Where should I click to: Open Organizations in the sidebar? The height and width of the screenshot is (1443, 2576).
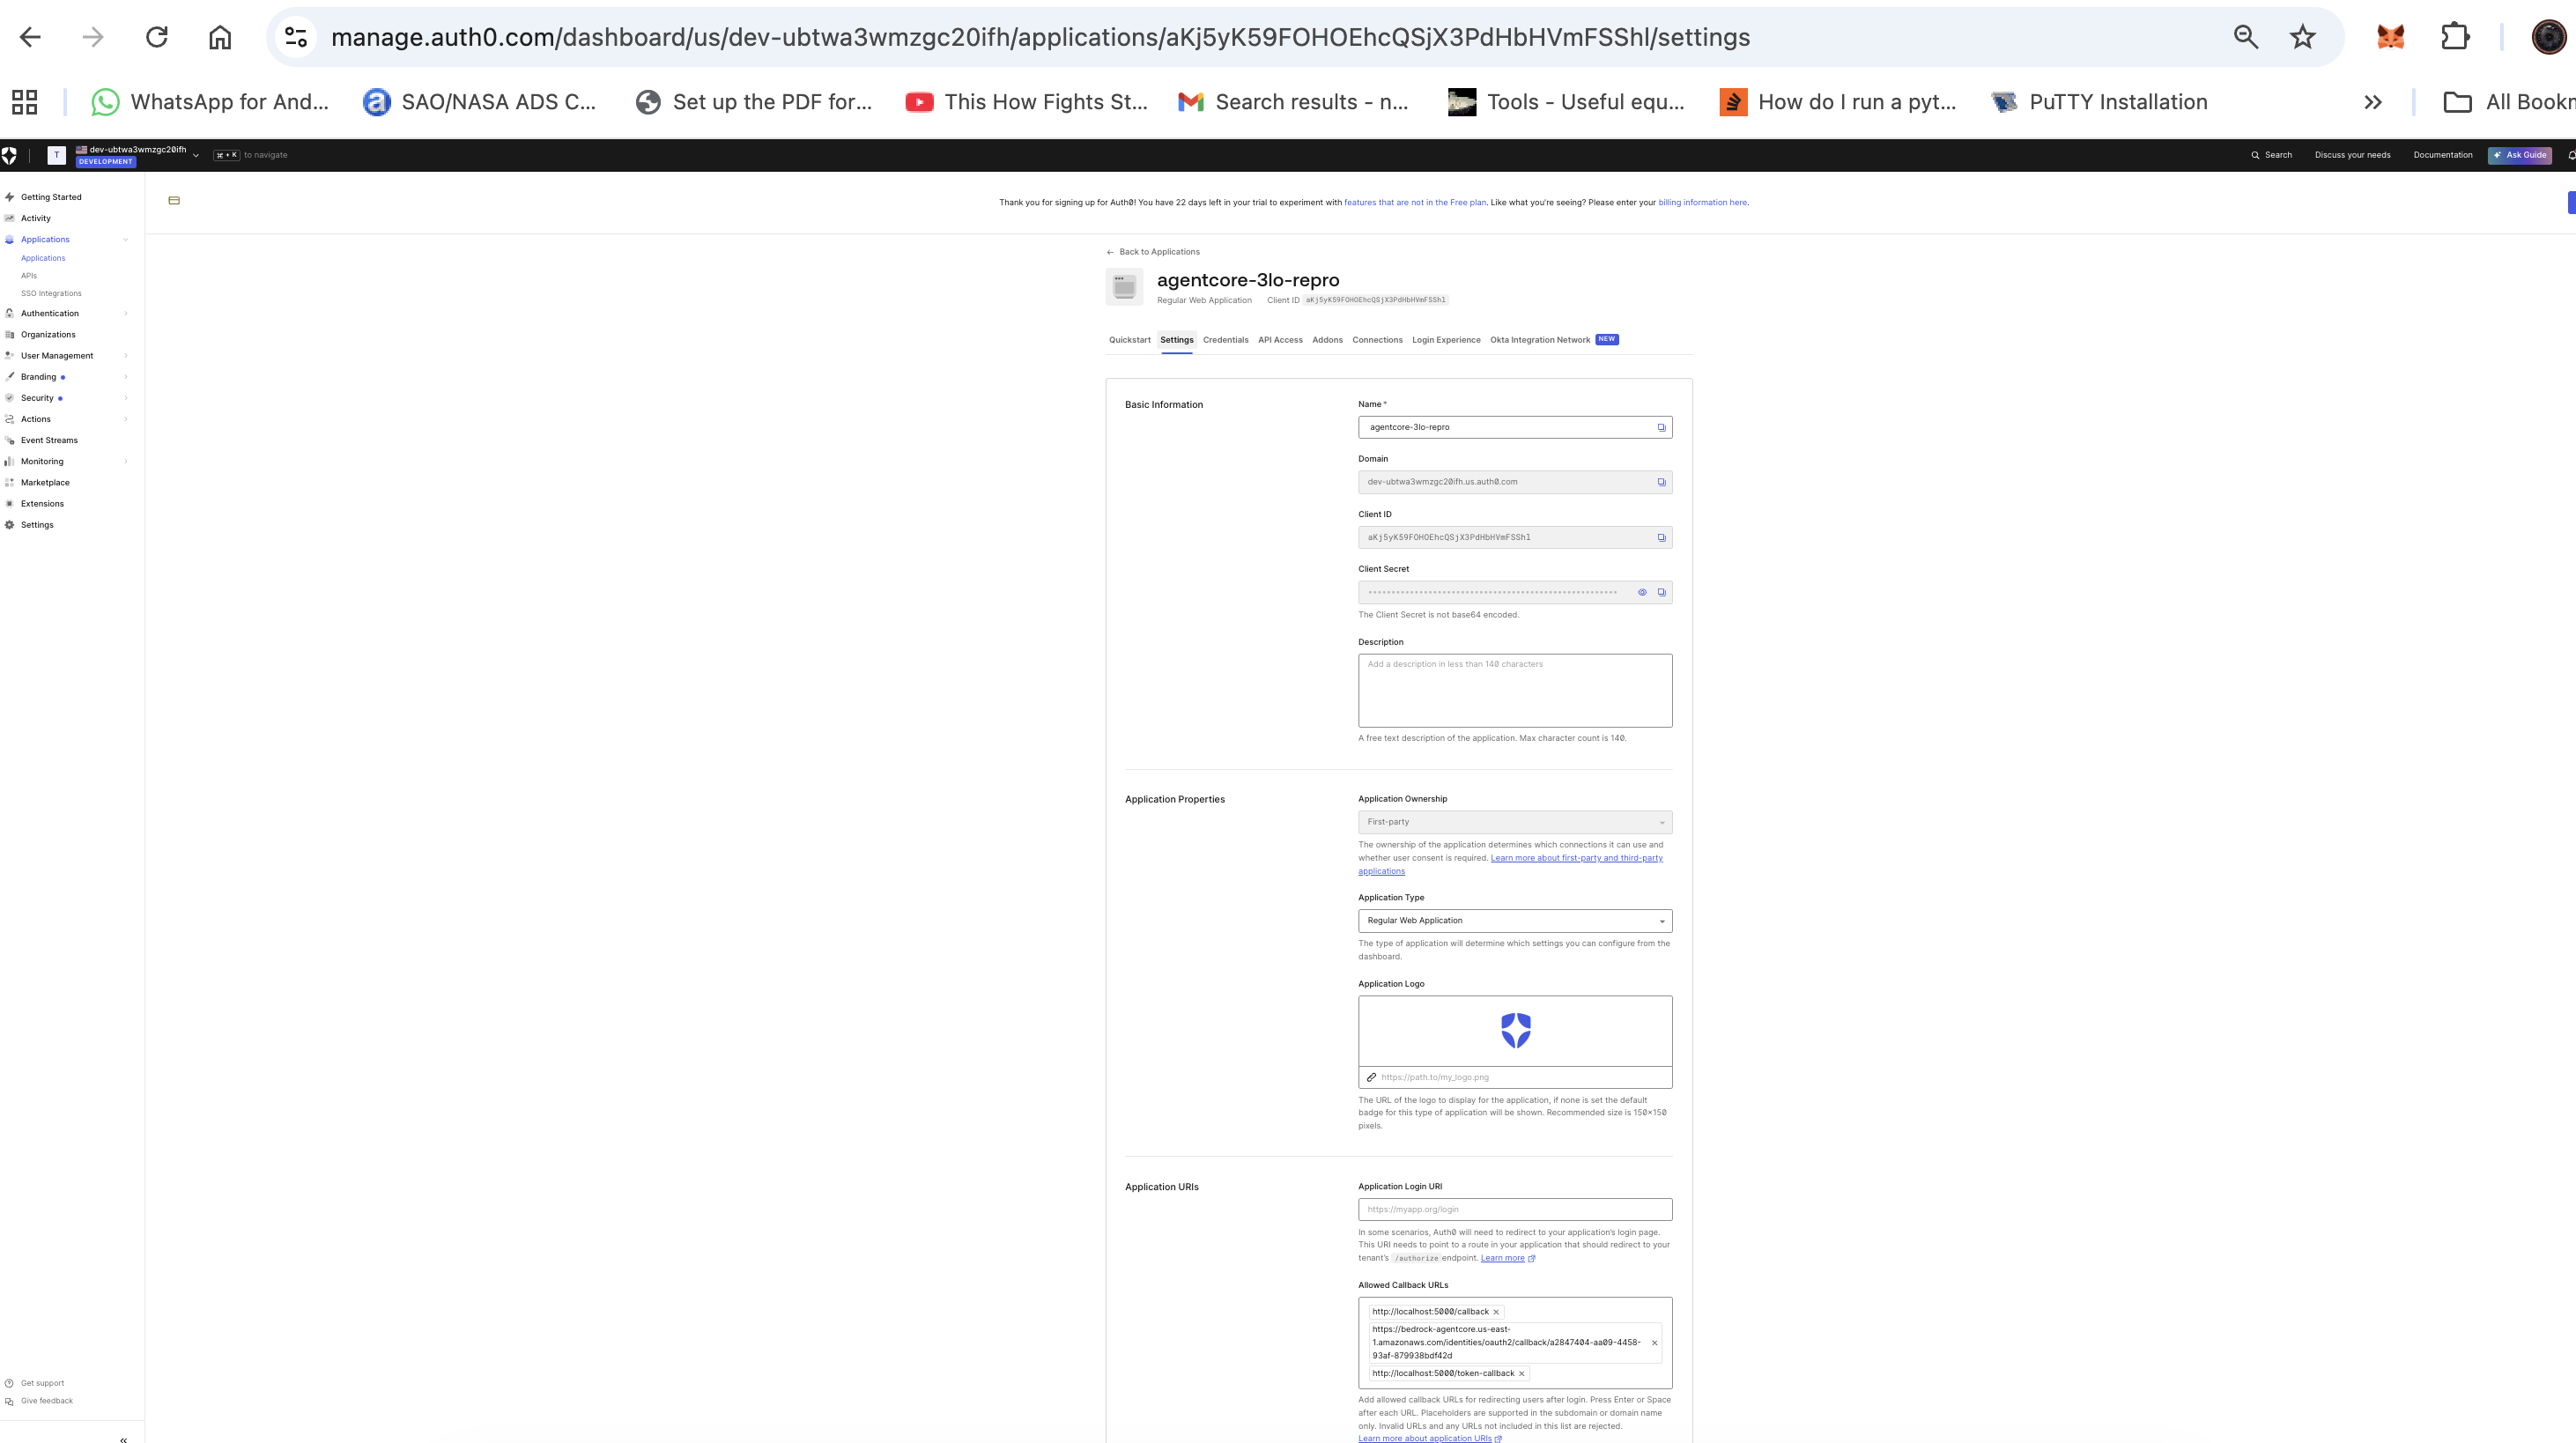coord(48,335)
